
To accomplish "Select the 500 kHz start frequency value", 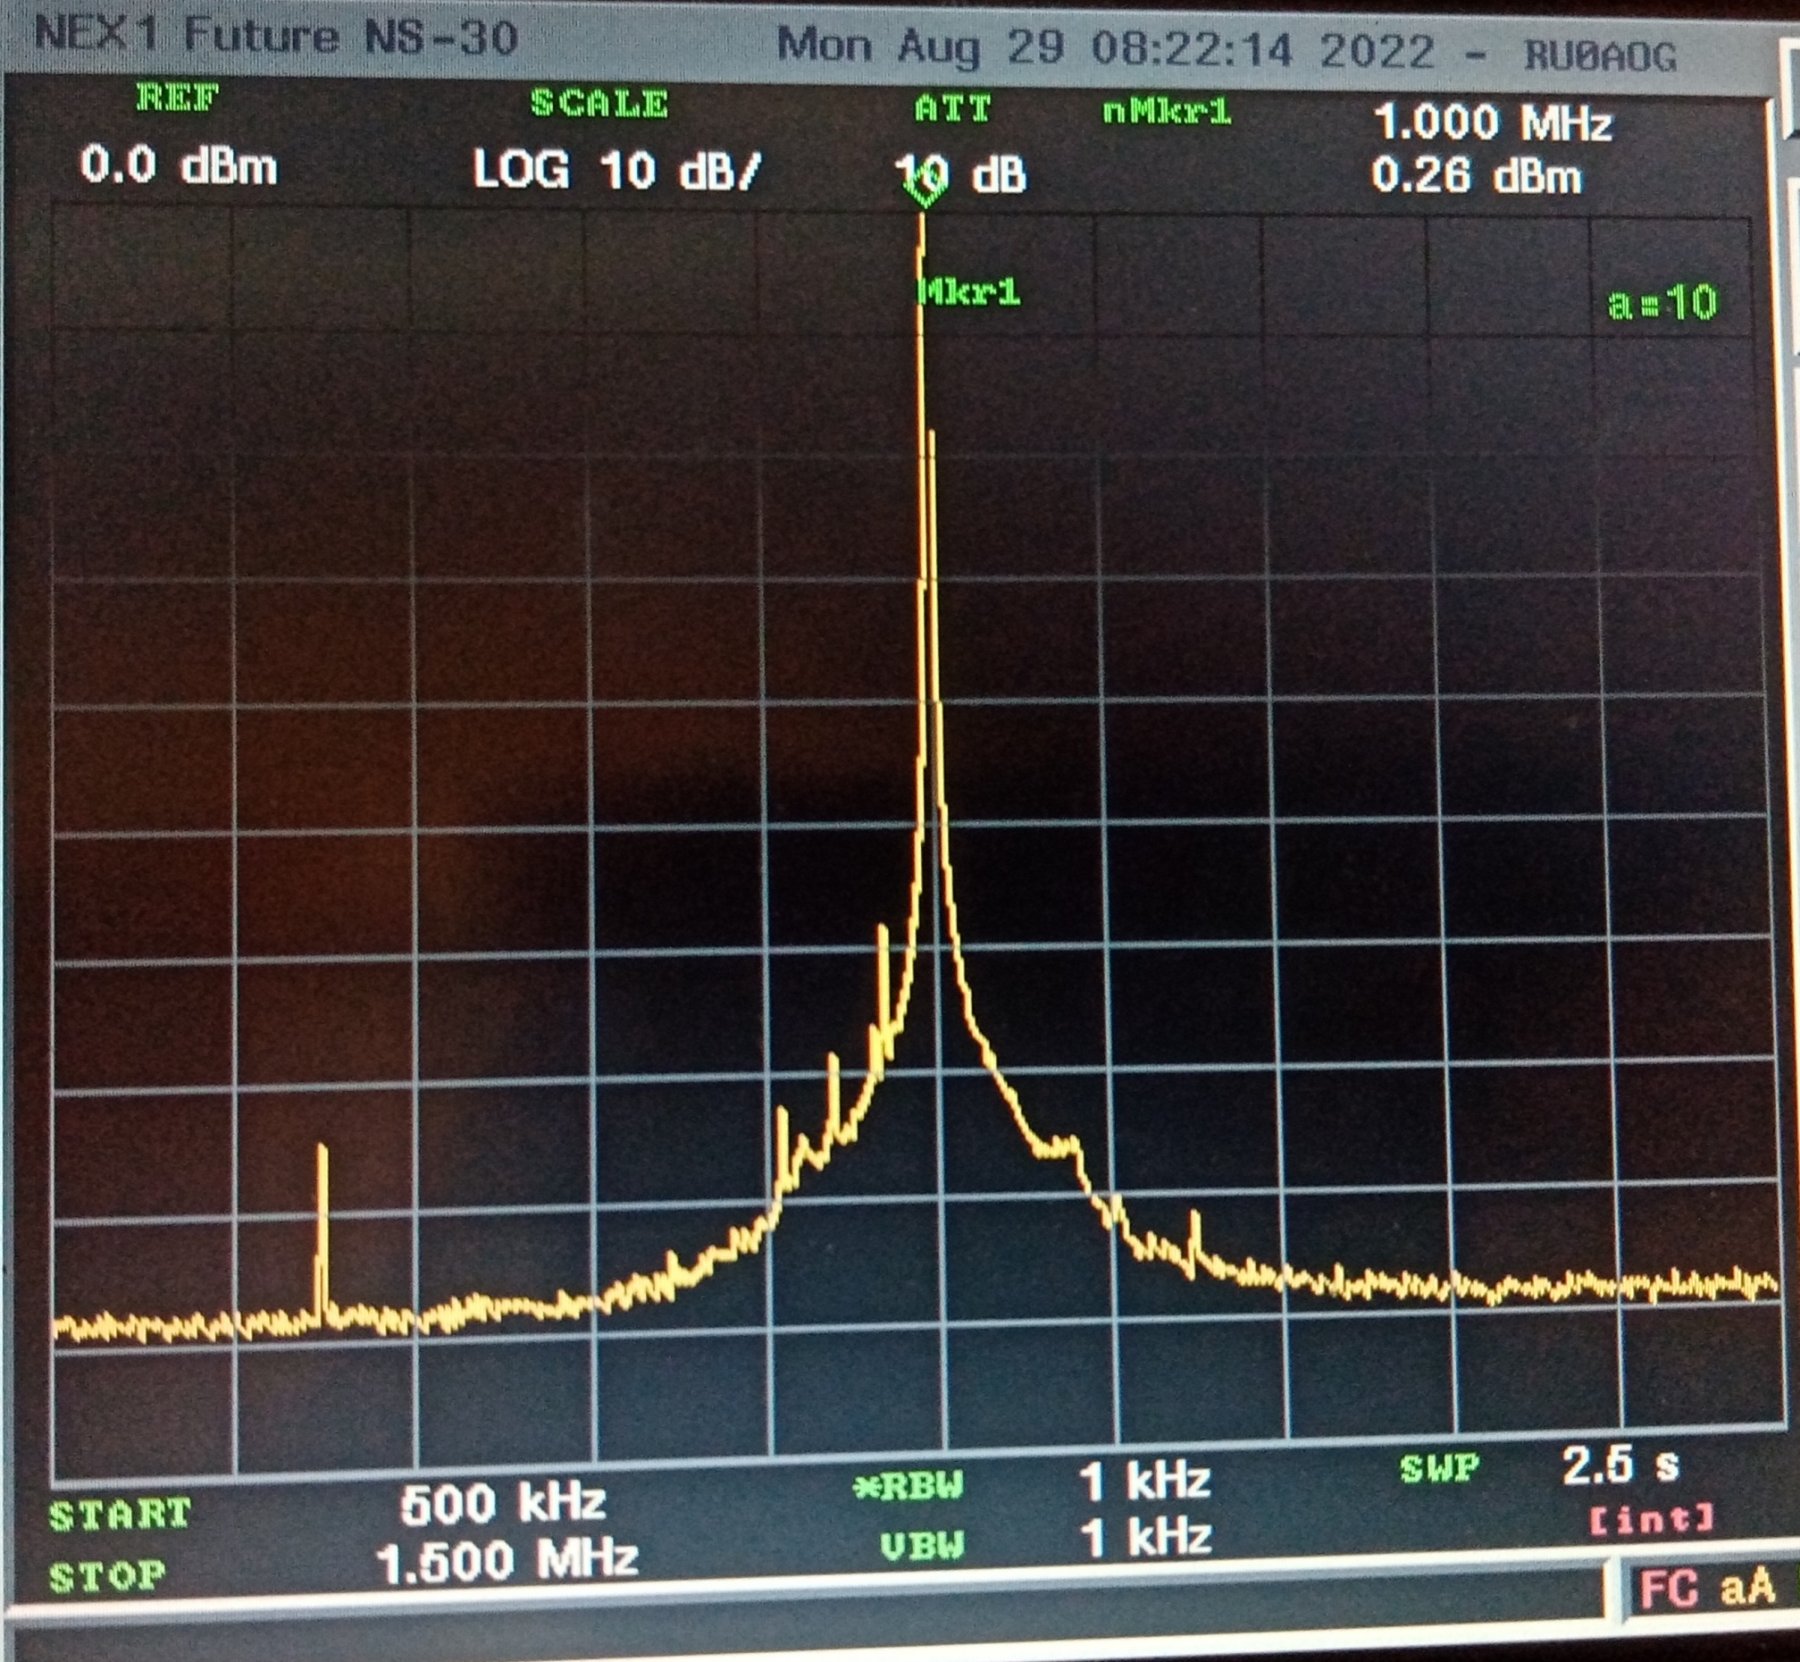I will point(503,1503).
